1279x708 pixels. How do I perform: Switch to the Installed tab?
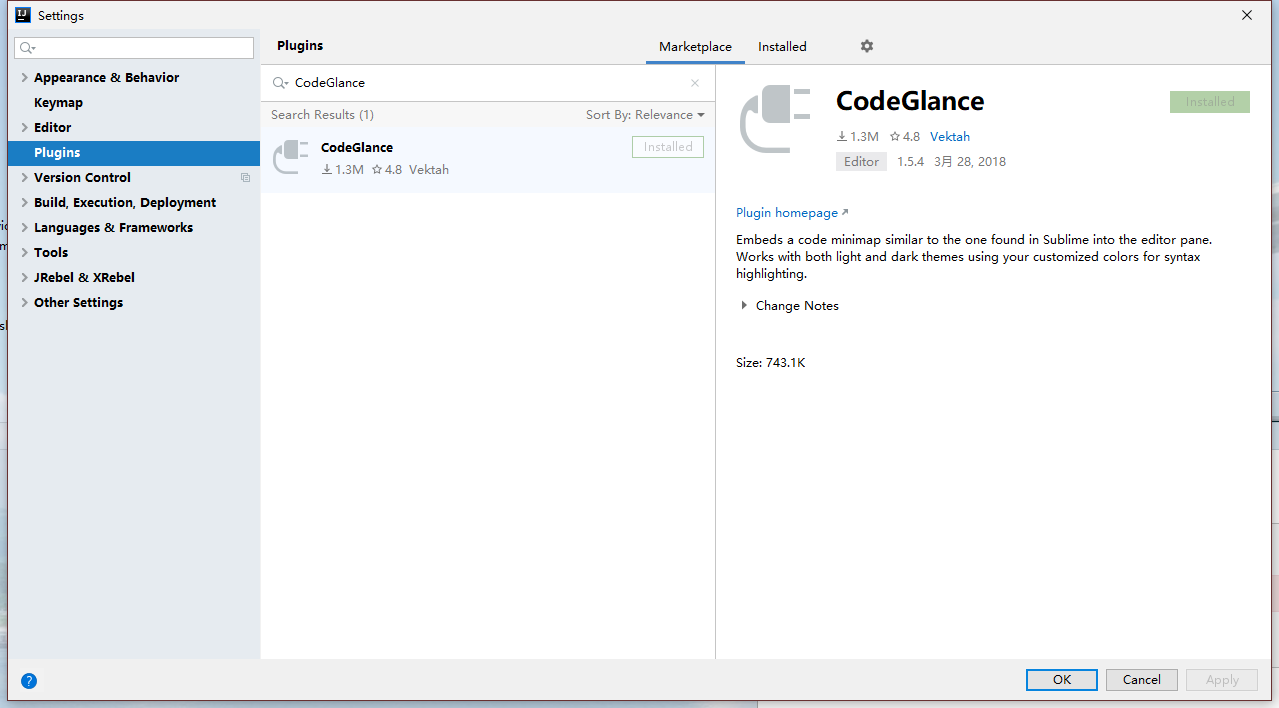(782, 47)
